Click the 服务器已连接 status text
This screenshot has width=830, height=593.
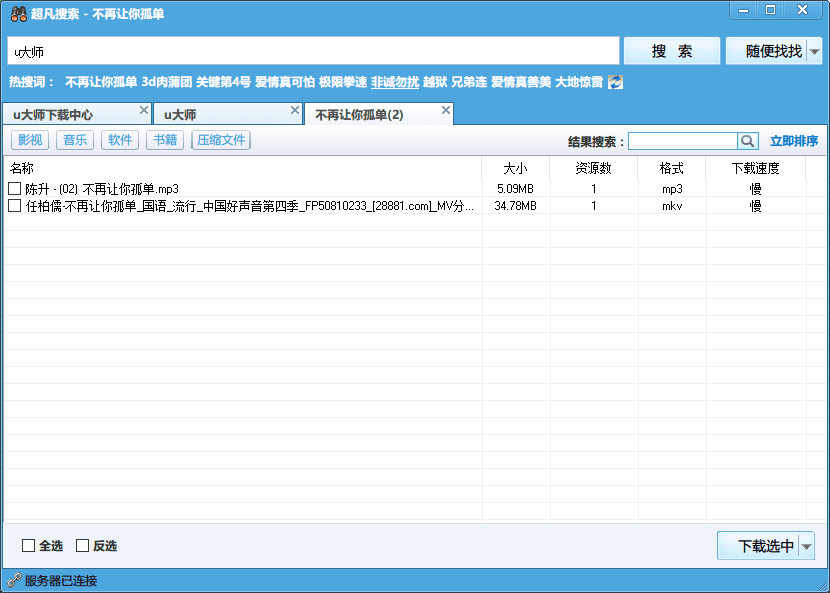pos(61,580)
